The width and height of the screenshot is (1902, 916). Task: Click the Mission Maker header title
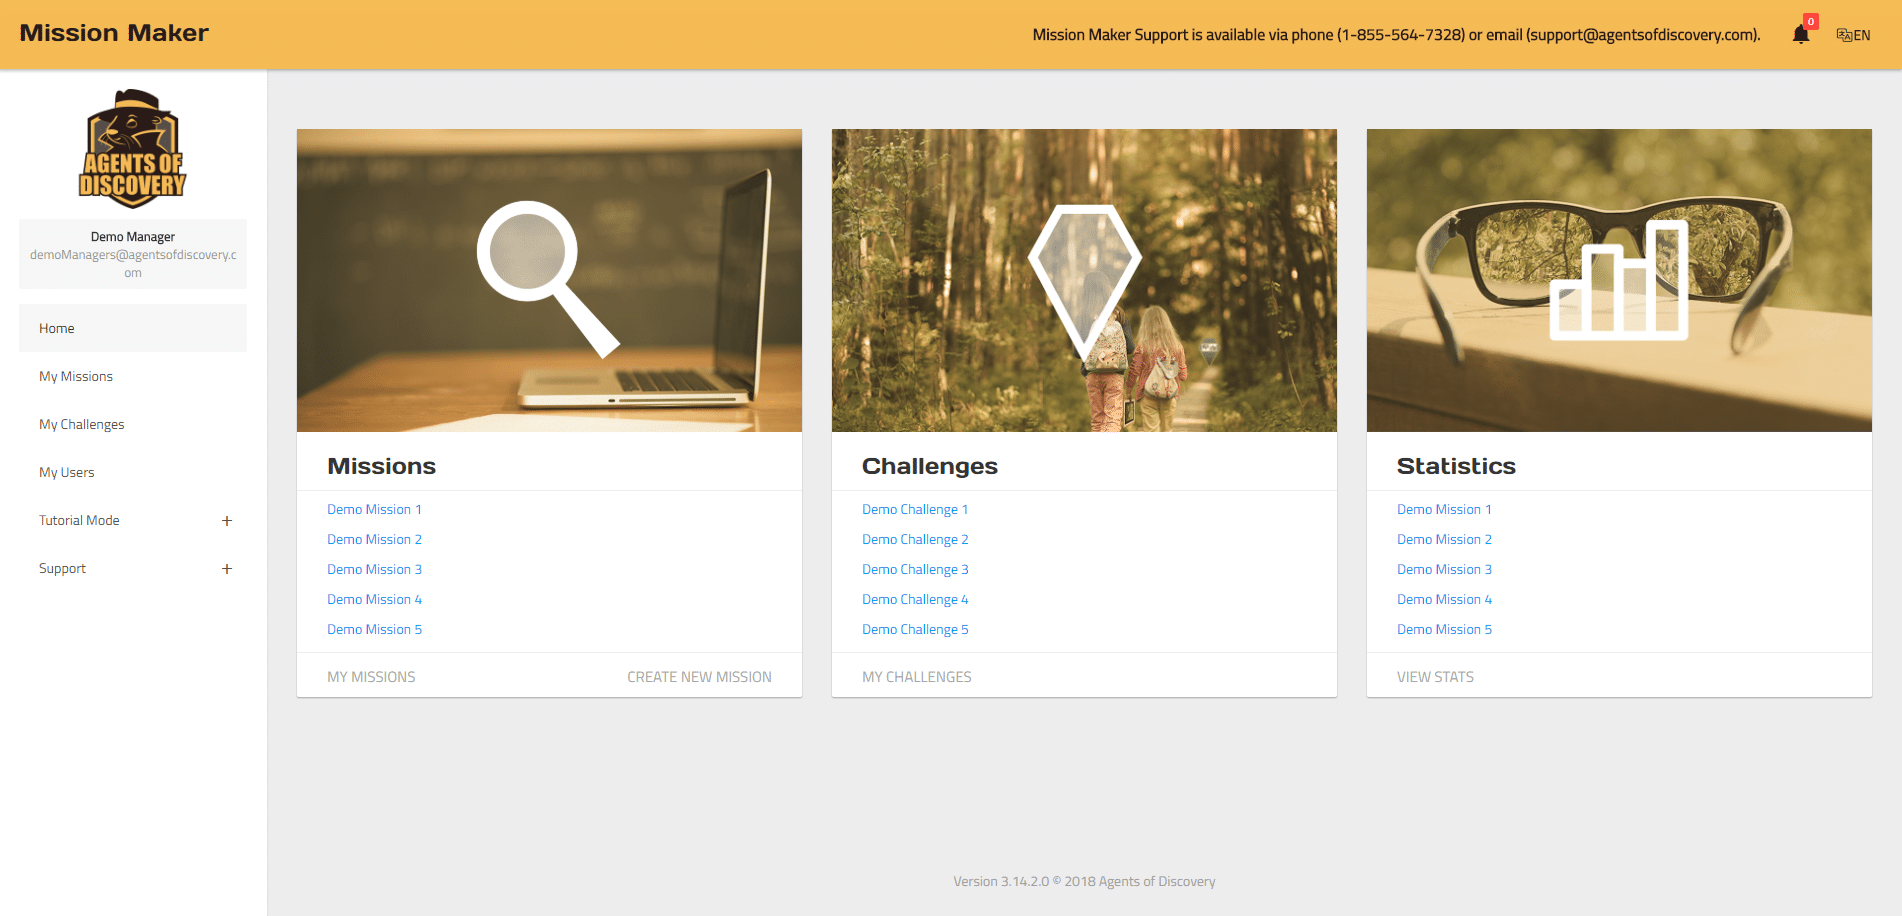pos(114,33)
